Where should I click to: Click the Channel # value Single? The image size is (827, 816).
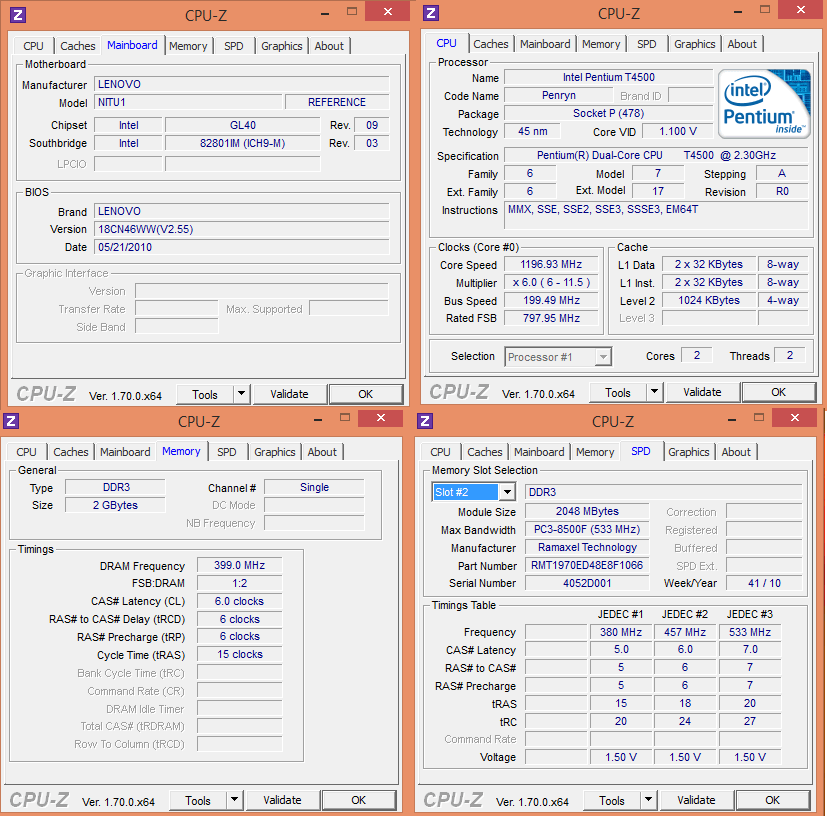(314, 487)
